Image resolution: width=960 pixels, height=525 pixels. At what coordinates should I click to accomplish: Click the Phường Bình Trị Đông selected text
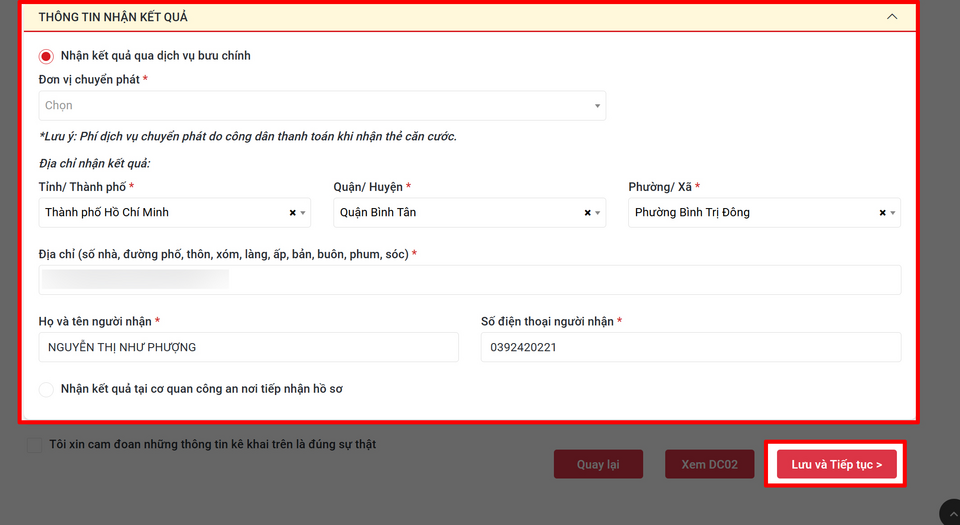coord(692,213)
